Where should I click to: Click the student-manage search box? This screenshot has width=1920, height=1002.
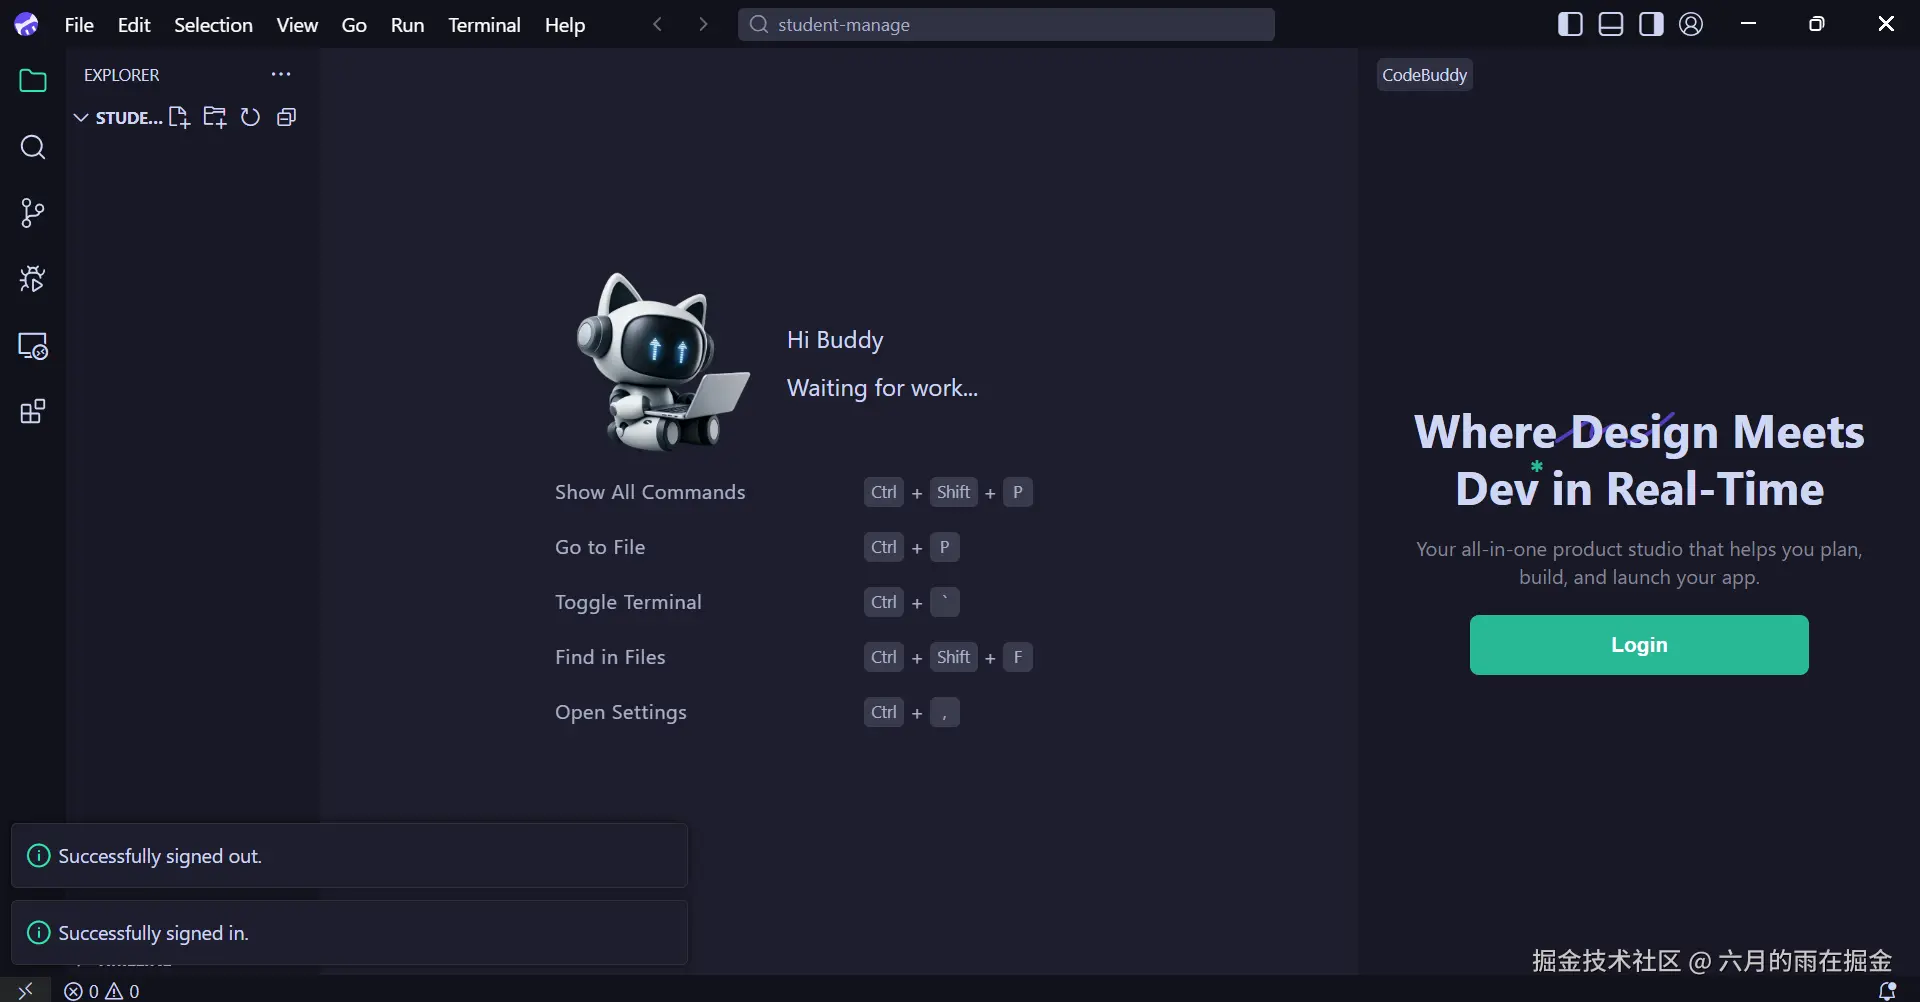(x=1006, y=25)
